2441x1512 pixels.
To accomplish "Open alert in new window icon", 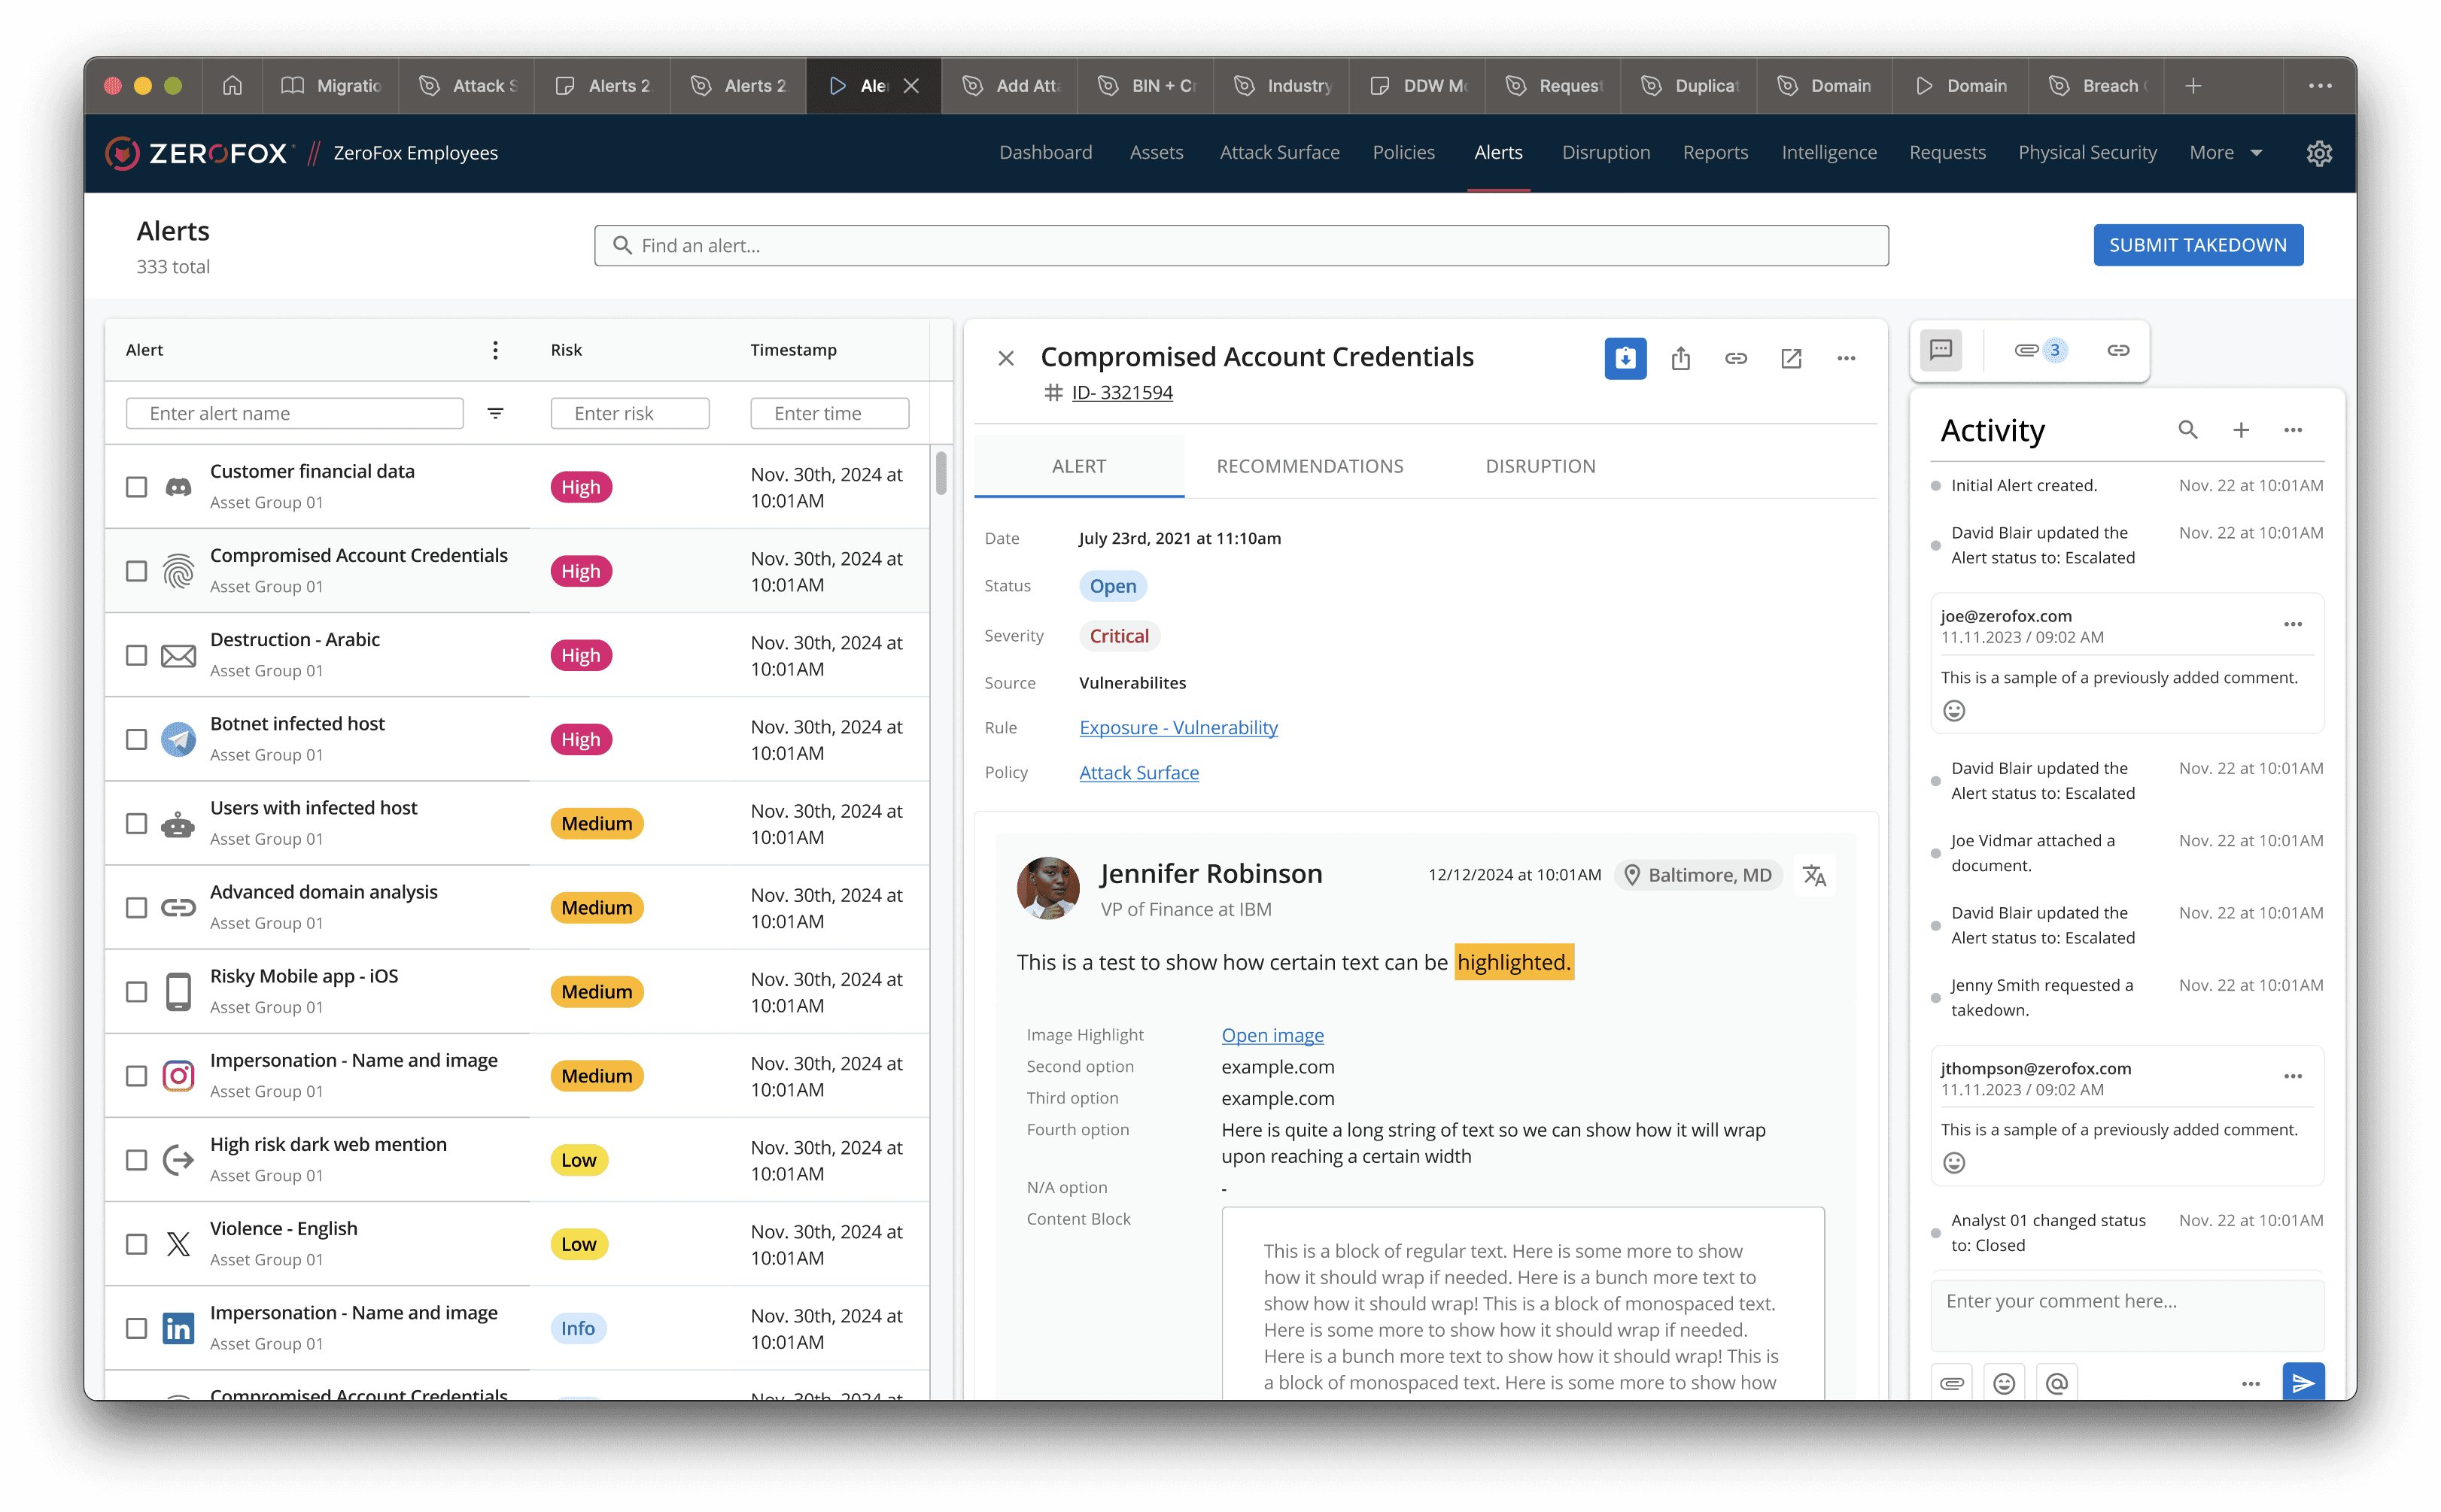I will (1791, 358).
